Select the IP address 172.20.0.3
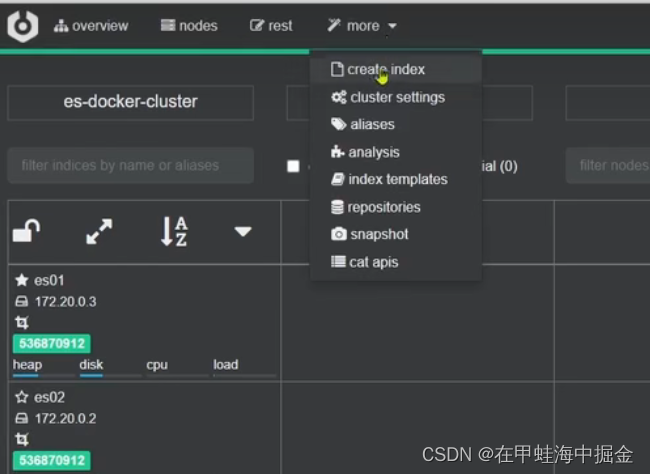Viewport: 650px width, 474px height. click(65, 302)
